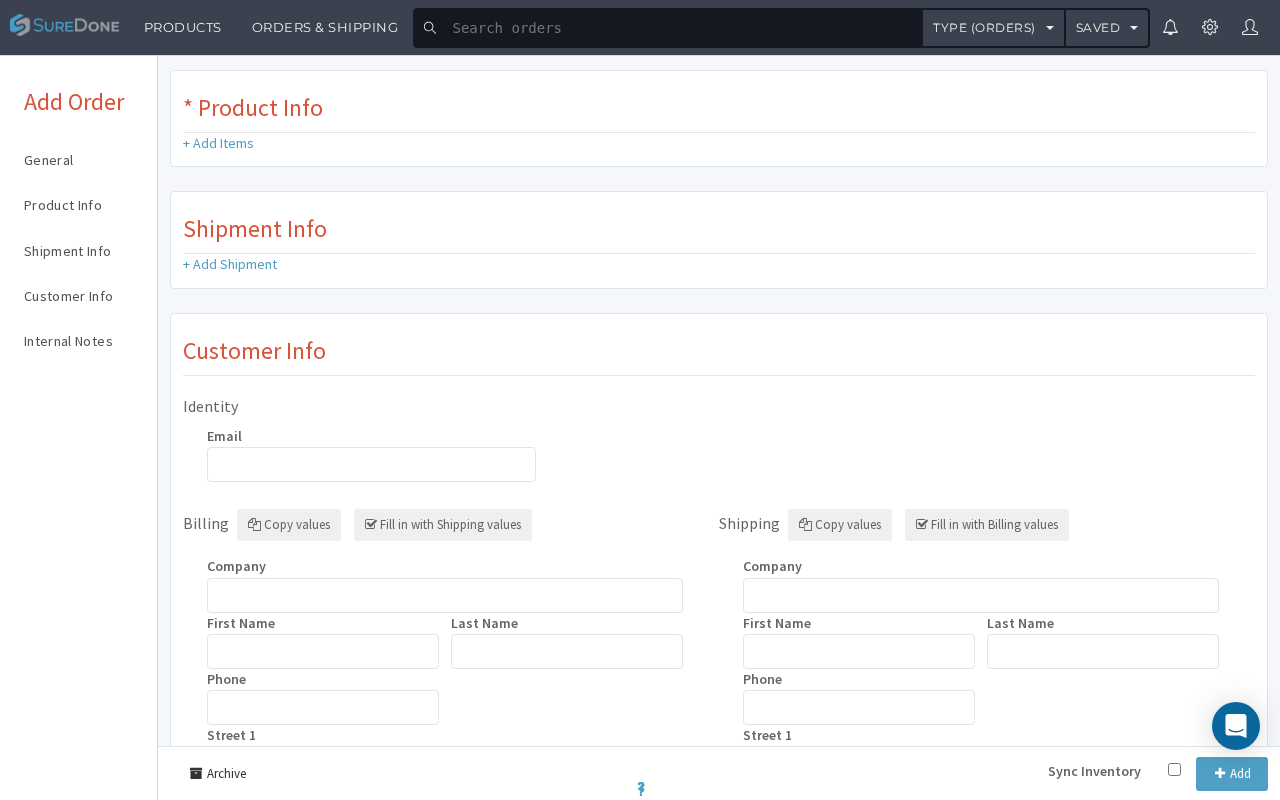Click the + Add Items link
Viewport: 1280px width, 800px height.
click(x=218, y=143)
